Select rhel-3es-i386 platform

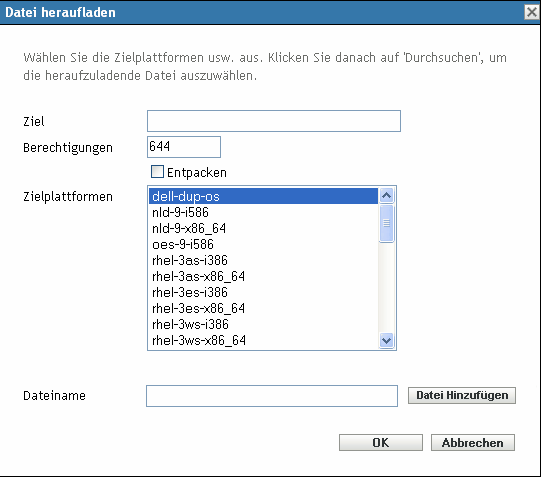coord(264,292)
